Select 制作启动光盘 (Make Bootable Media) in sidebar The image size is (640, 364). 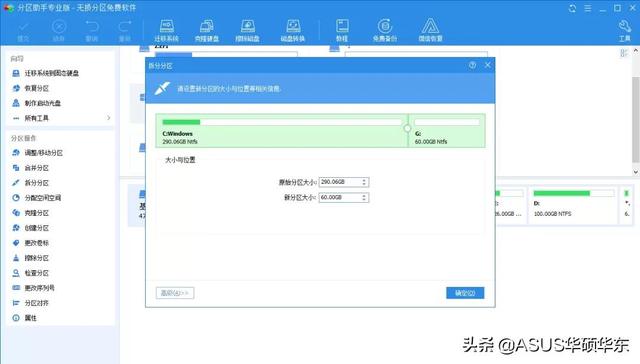[42, 103]
